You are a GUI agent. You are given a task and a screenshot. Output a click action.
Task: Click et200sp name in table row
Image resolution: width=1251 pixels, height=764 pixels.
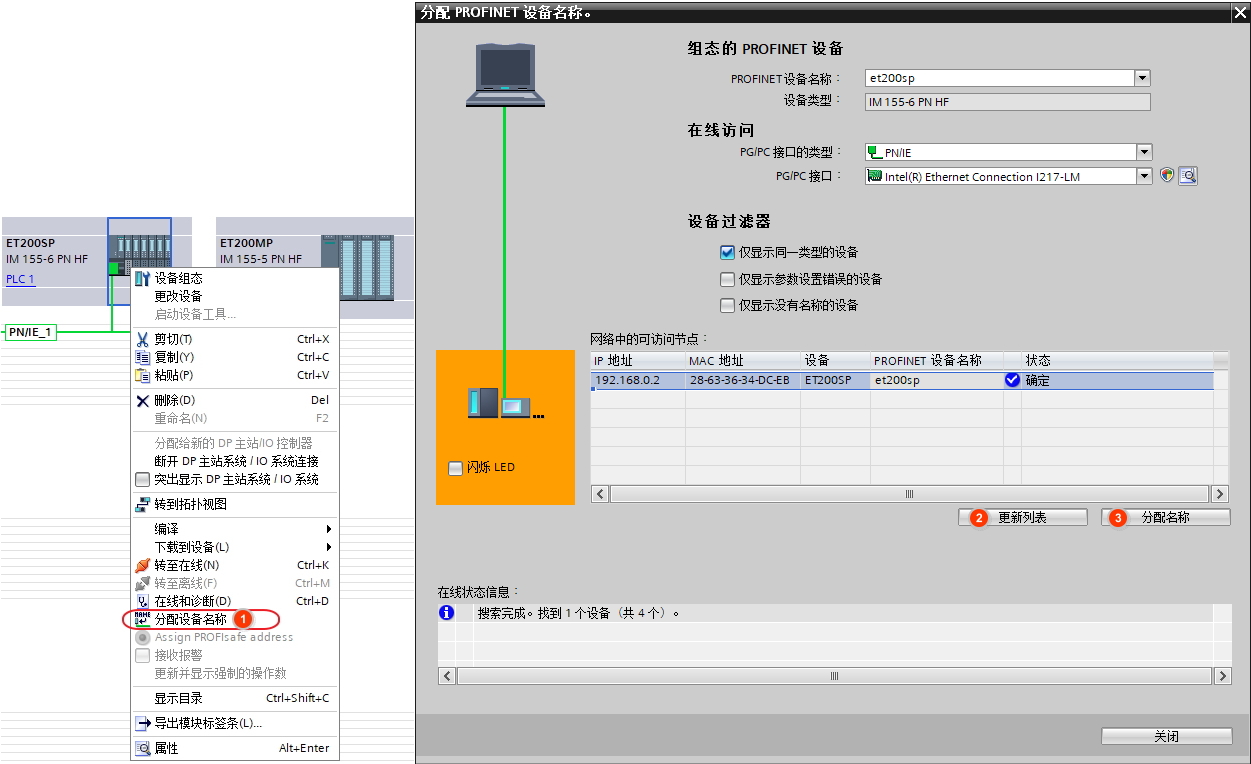tap(936, 380)
